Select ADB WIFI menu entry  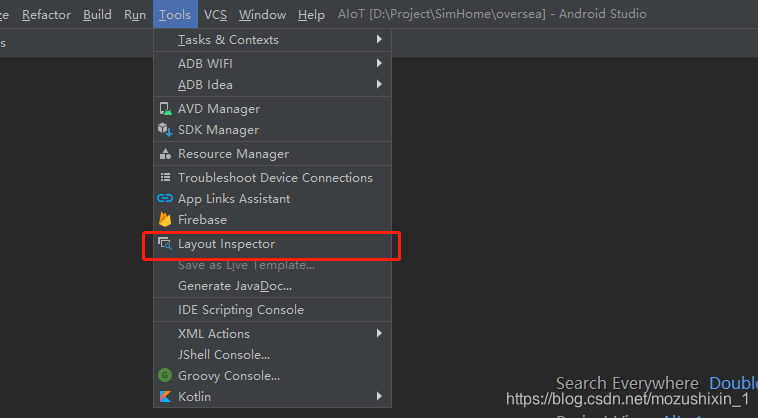coord(272,63)
